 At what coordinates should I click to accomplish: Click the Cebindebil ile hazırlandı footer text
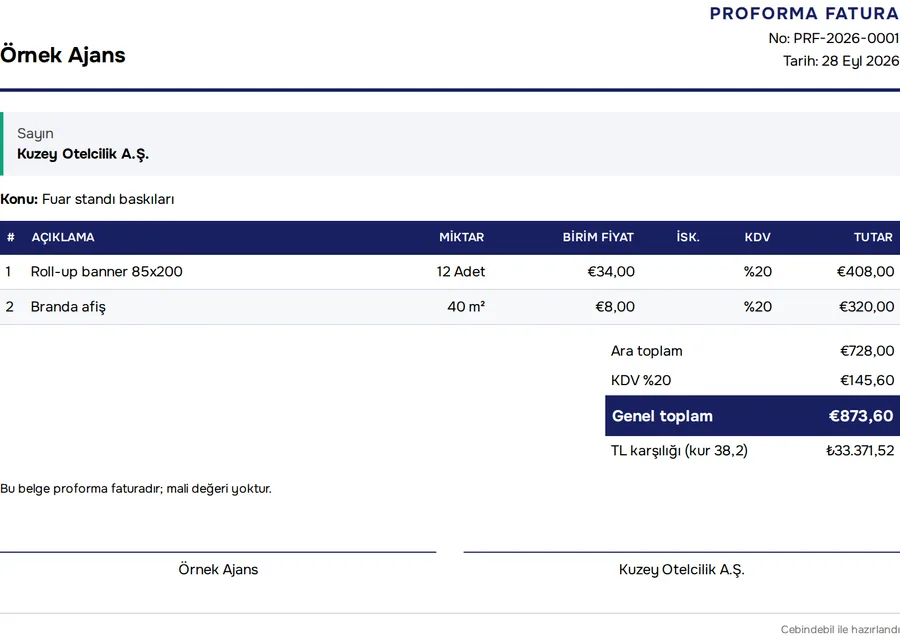(x=840, y=629)
